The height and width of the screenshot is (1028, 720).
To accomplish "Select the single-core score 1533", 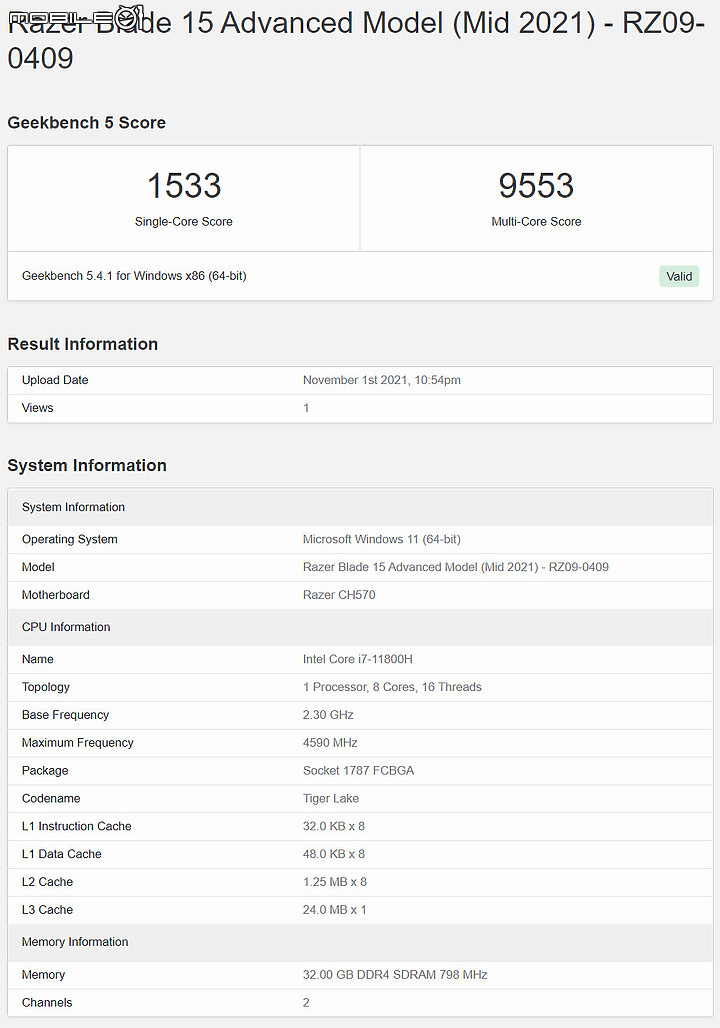I will point(184,186).
